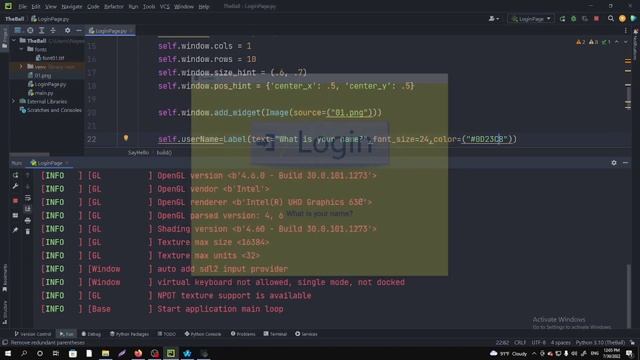Toggle Scroll to End in Run console
Image resolution: width=640 pixels, height=360 pixels.
tap(28, 209)
